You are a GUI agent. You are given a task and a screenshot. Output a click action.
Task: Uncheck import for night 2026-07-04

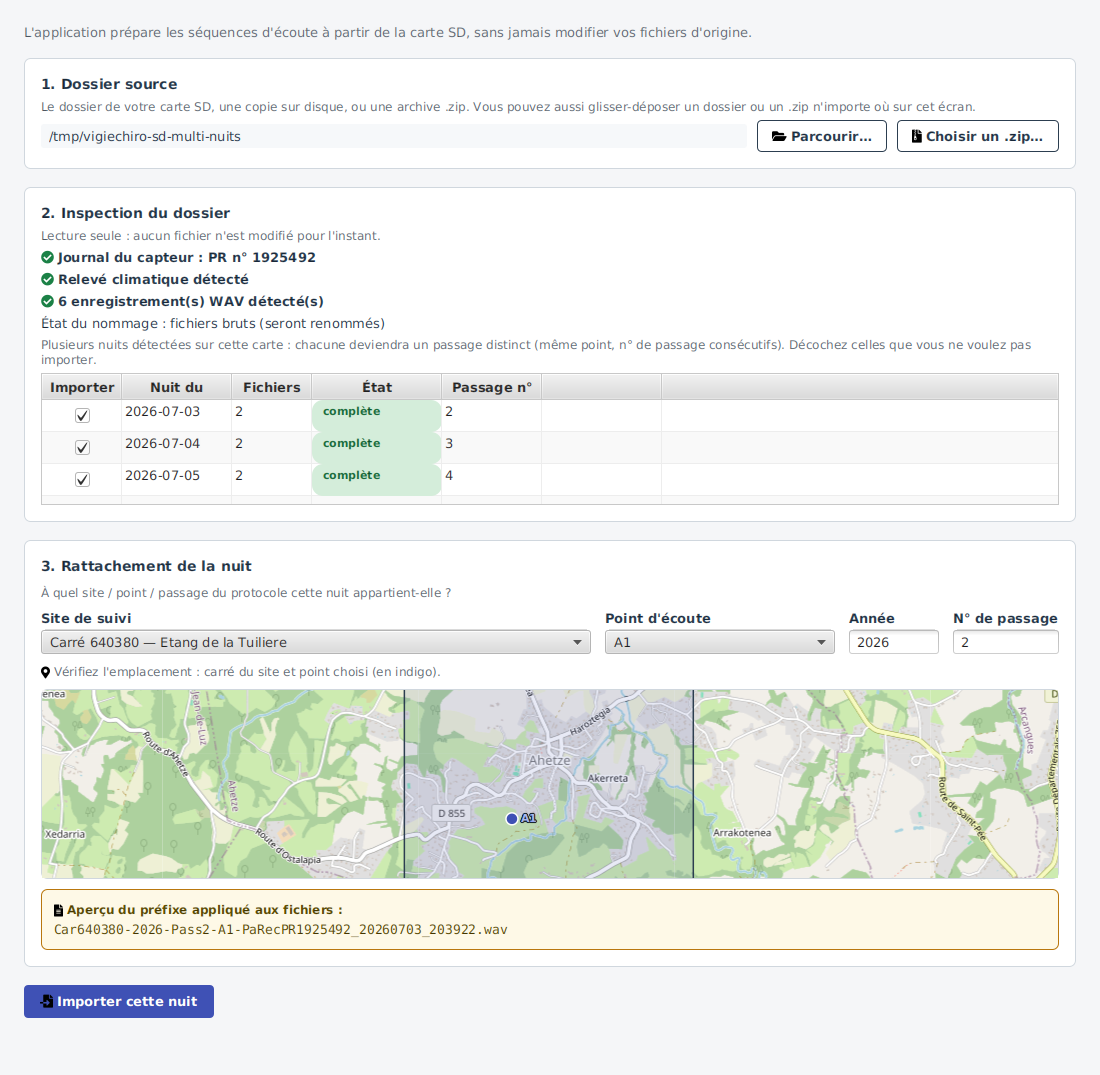tap(82, 448)
